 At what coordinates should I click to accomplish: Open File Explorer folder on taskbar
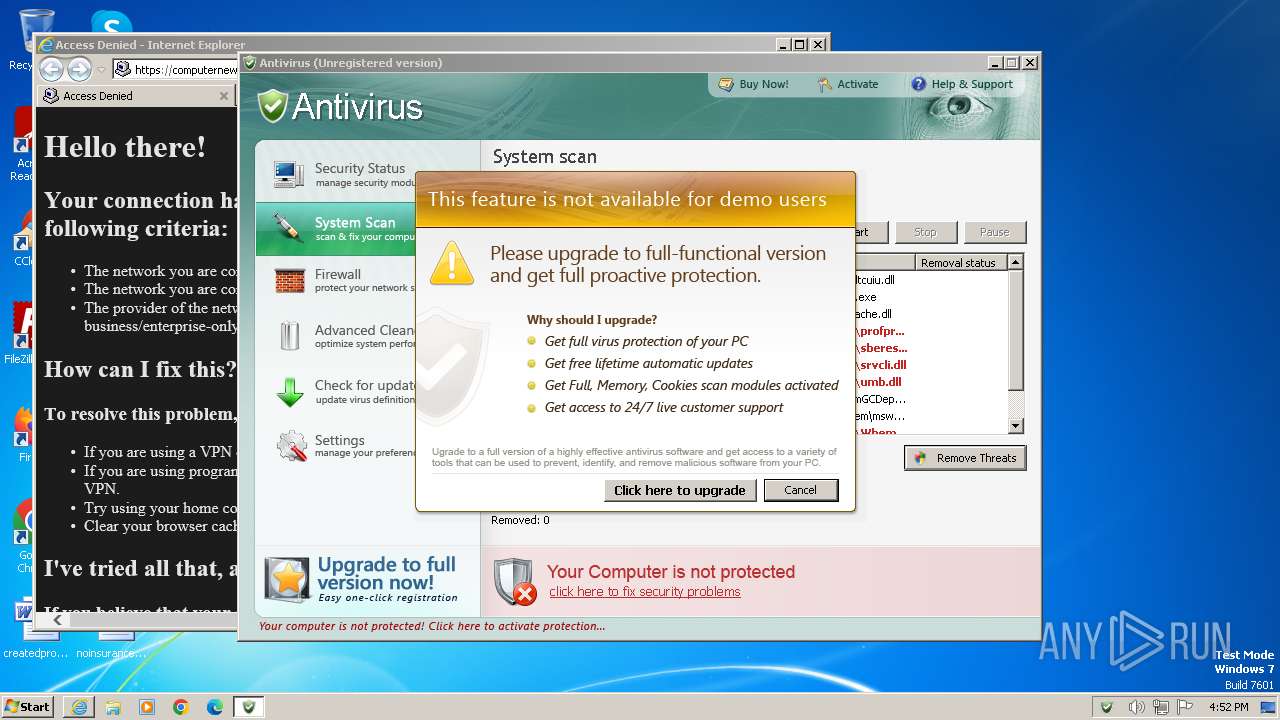pyautogui.click(x=113, y=707)
